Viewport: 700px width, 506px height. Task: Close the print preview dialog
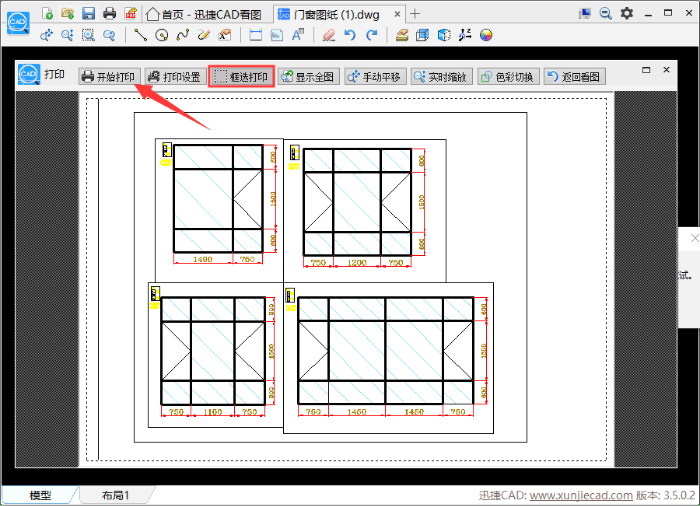coord(667,70)
